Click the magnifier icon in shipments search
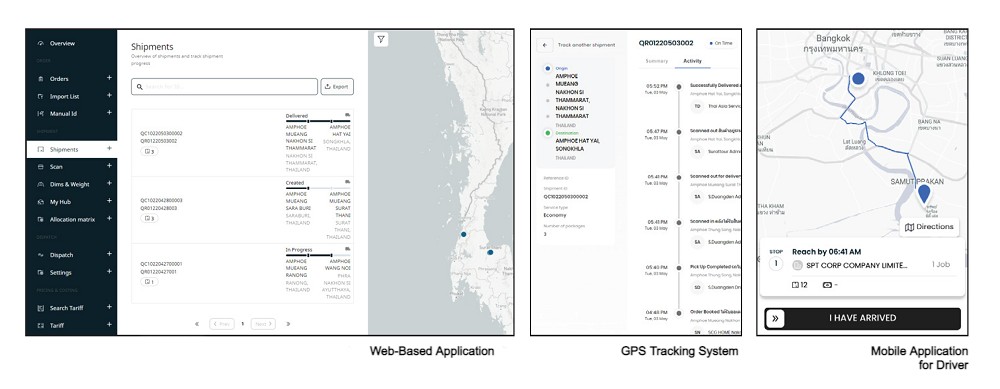 (140, 87)
